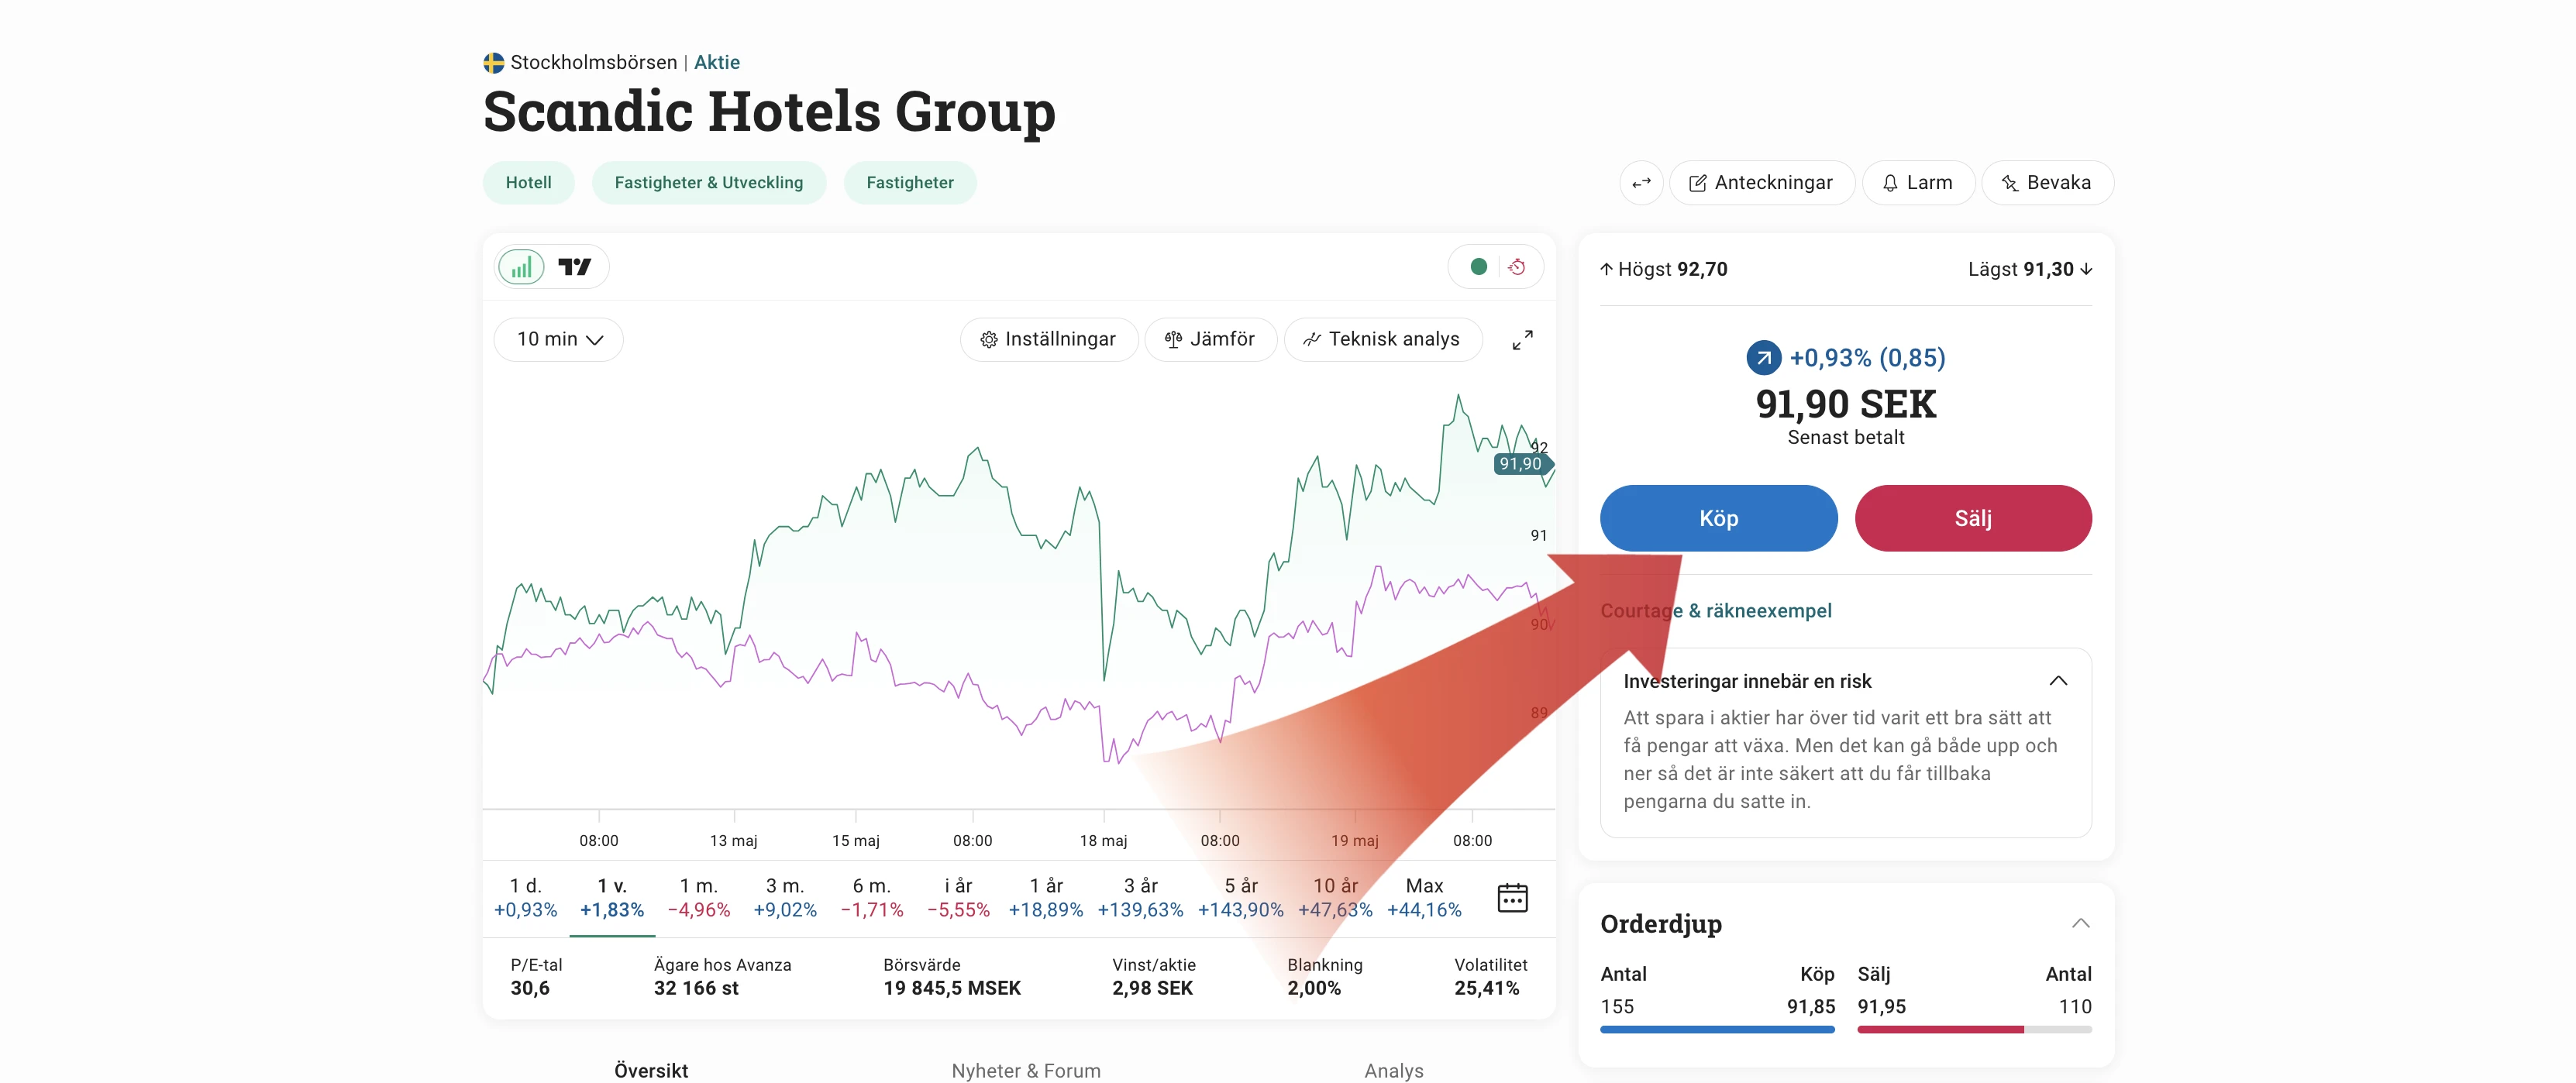Select the 6 m. period tab
The height and width of the screenshot is (1083, 2576).
pos(872,897)
